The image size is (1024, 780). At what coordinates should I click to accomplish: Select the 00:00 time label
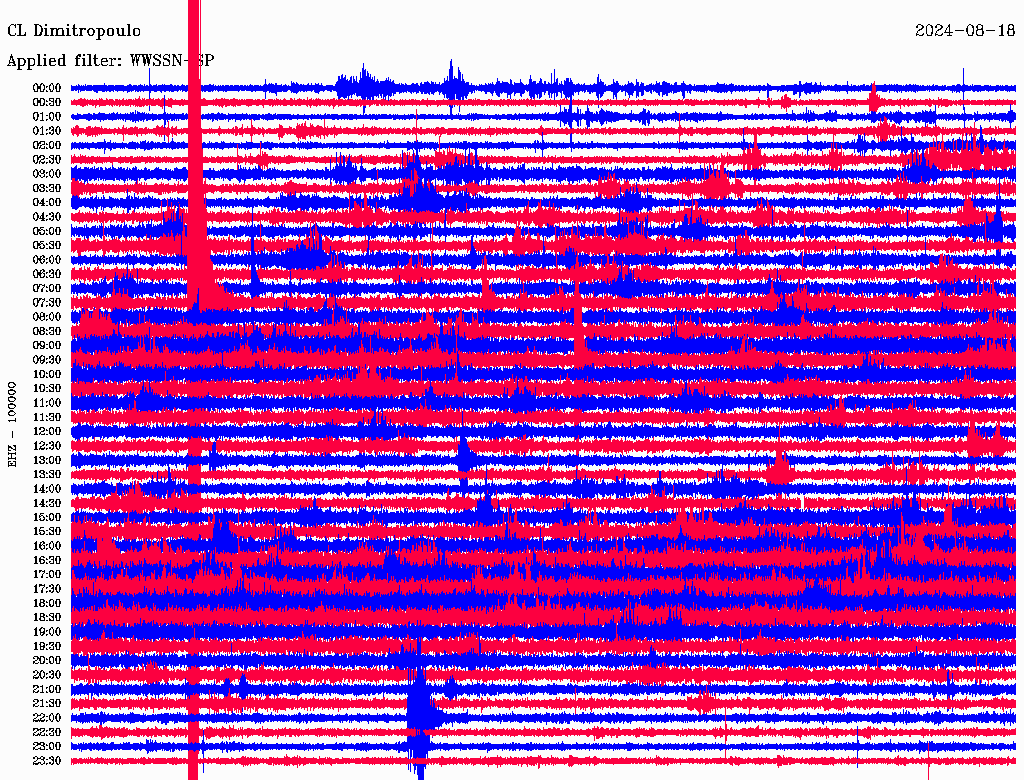[x=47, y=88]
